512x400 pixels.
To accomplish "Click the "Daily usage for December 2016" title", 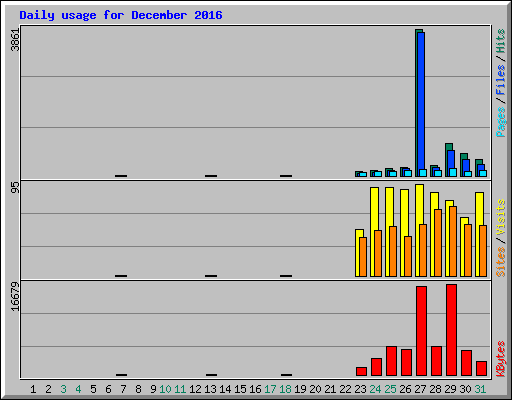I will pyautogui.click(x=121, y=15).
